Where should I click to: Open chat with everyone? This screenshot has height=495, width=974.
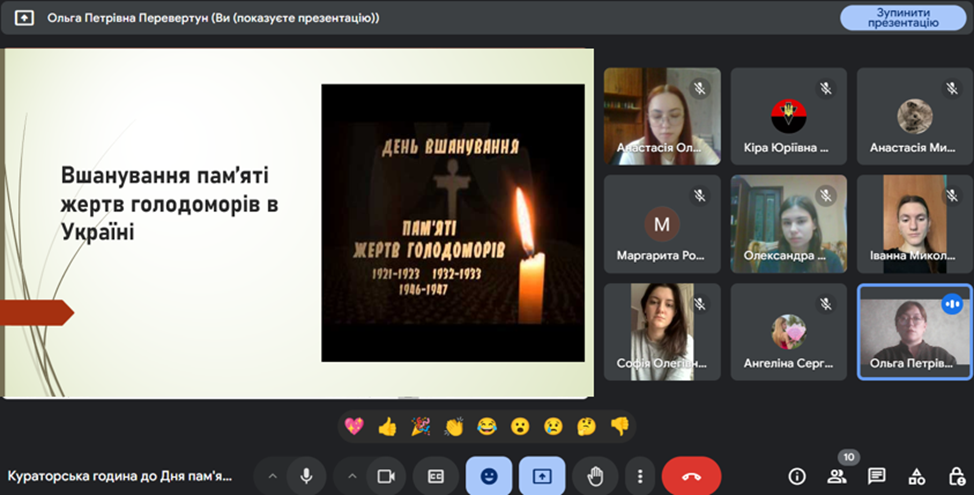[x=876, y=476]
